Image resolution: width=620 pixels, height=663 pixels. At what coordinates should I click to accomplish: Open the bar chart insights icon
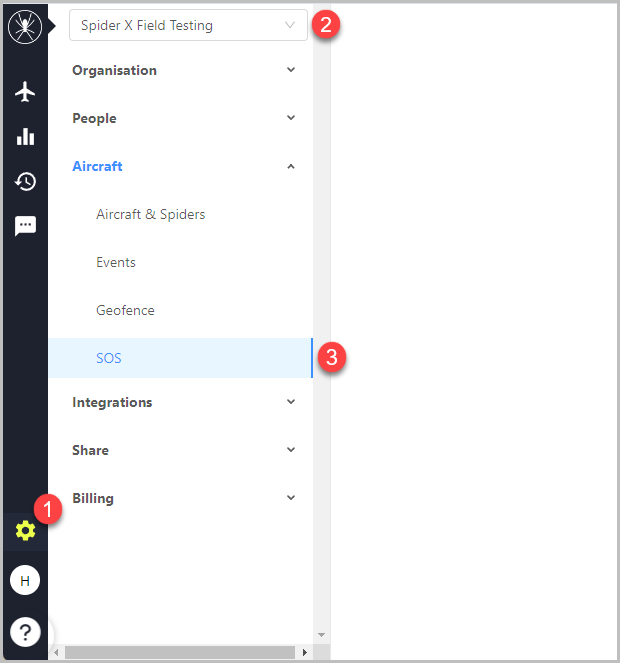click(x=25, y=137)
